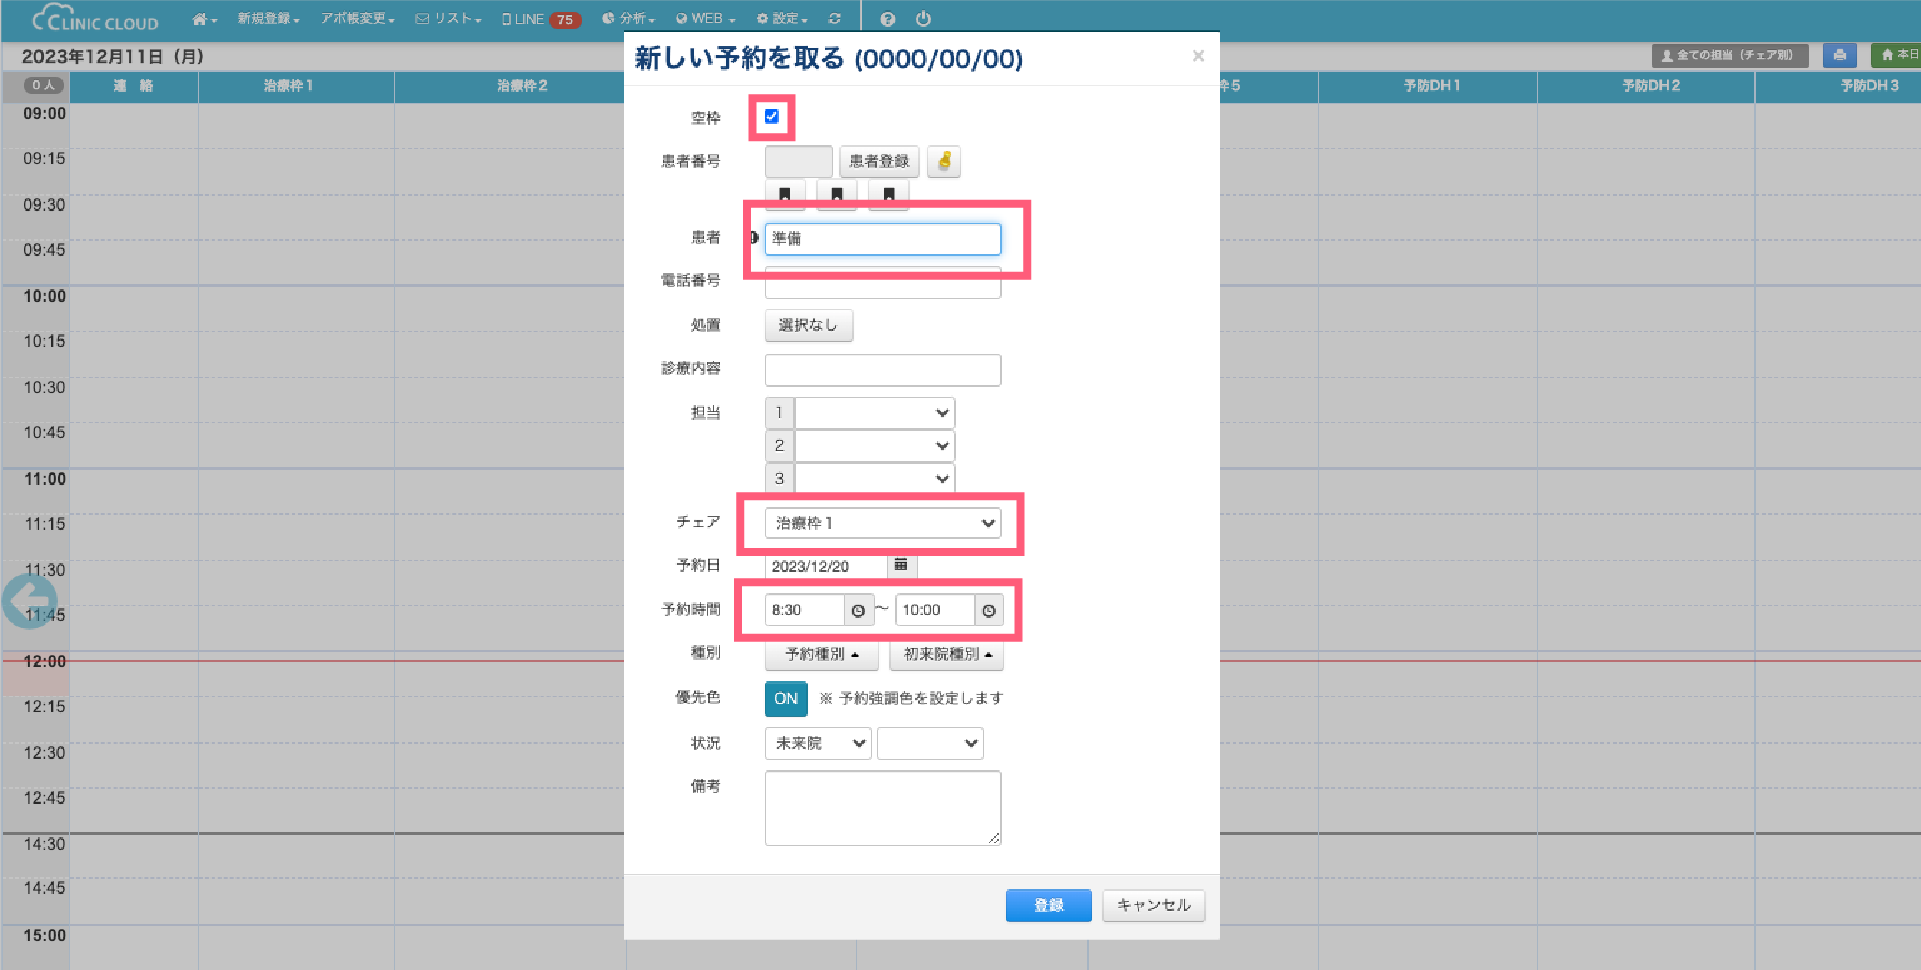Toggle the 優先色 ON switch

click(x=786, y=698)
